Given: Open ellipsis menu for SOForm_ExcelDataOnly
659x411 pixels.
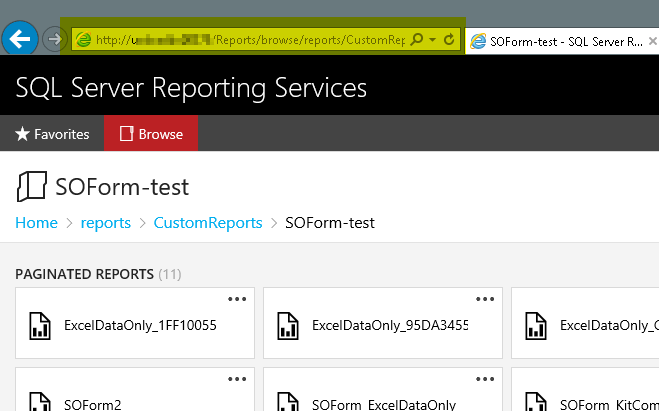Looking at the screenshot, I should tap(485, 379).
